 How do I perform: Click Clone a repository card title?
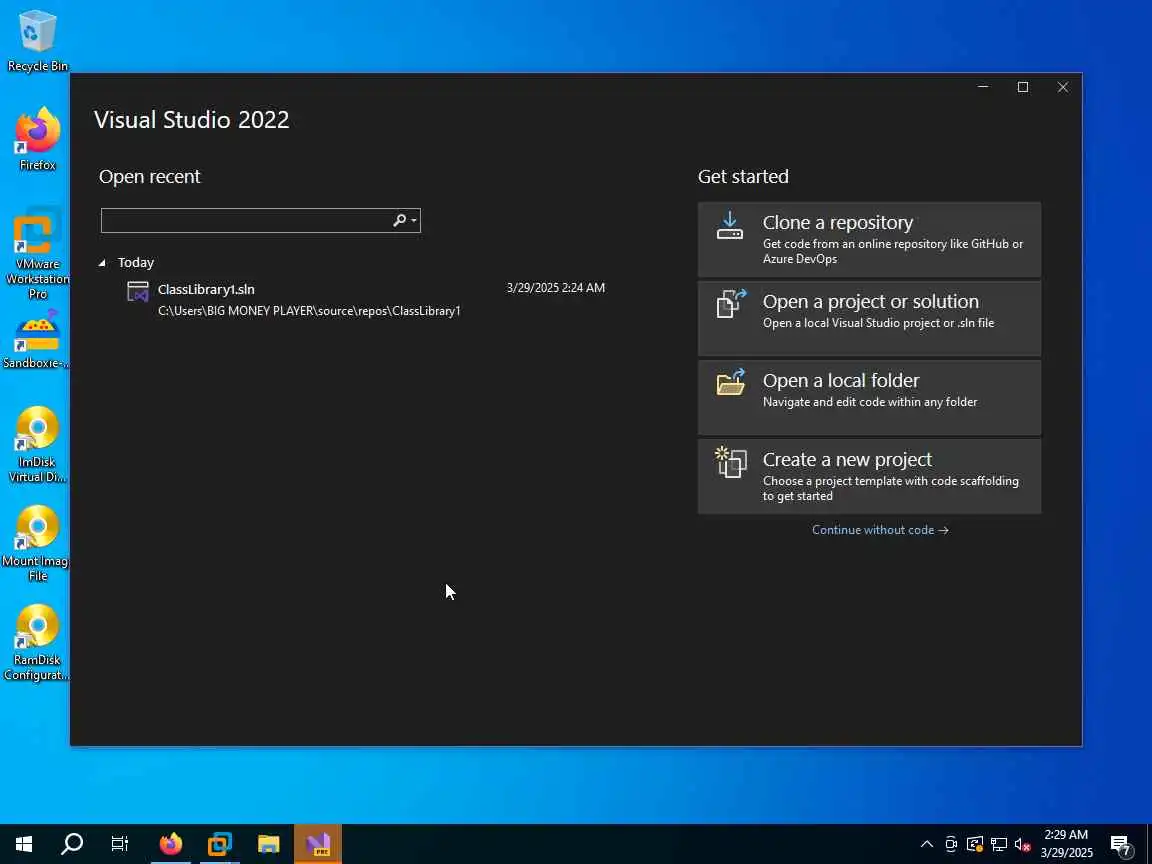click(x=838, y=223)
